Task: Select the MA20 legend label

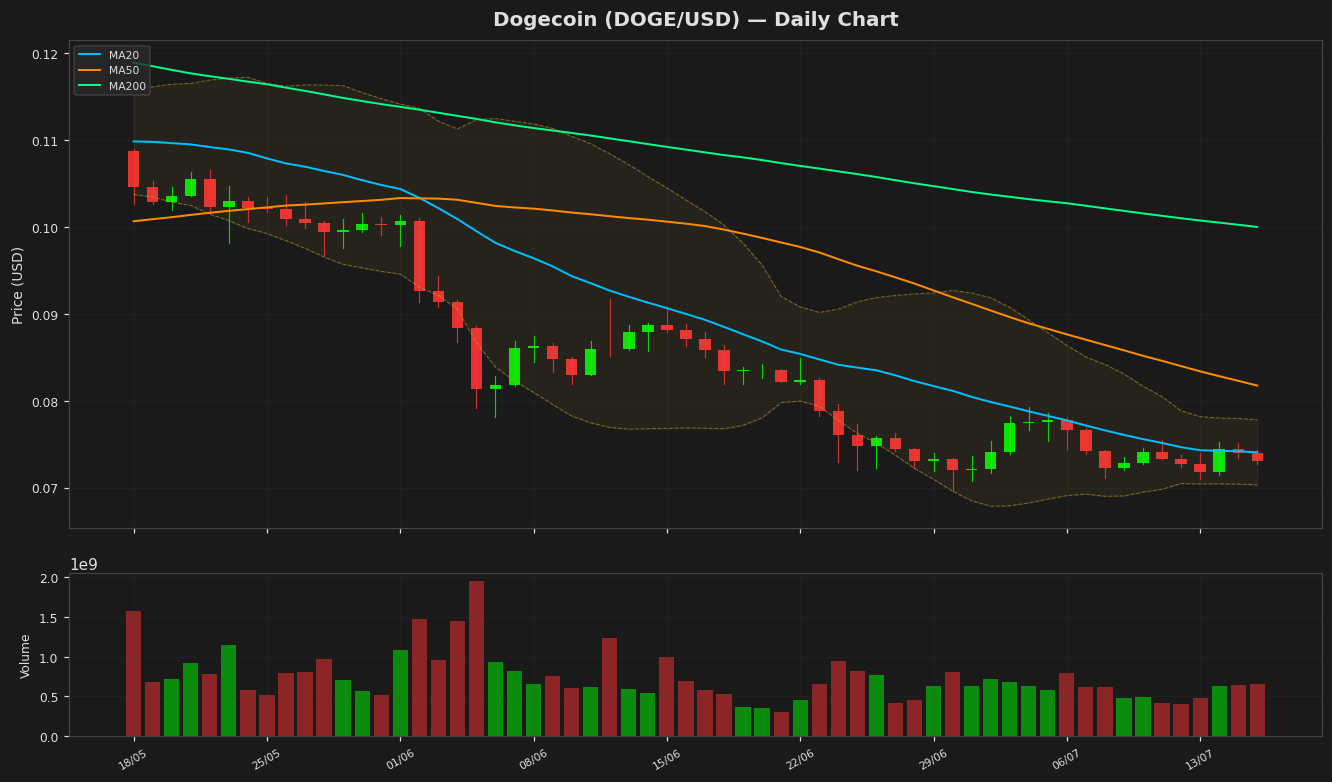Action: click(122, 55)
